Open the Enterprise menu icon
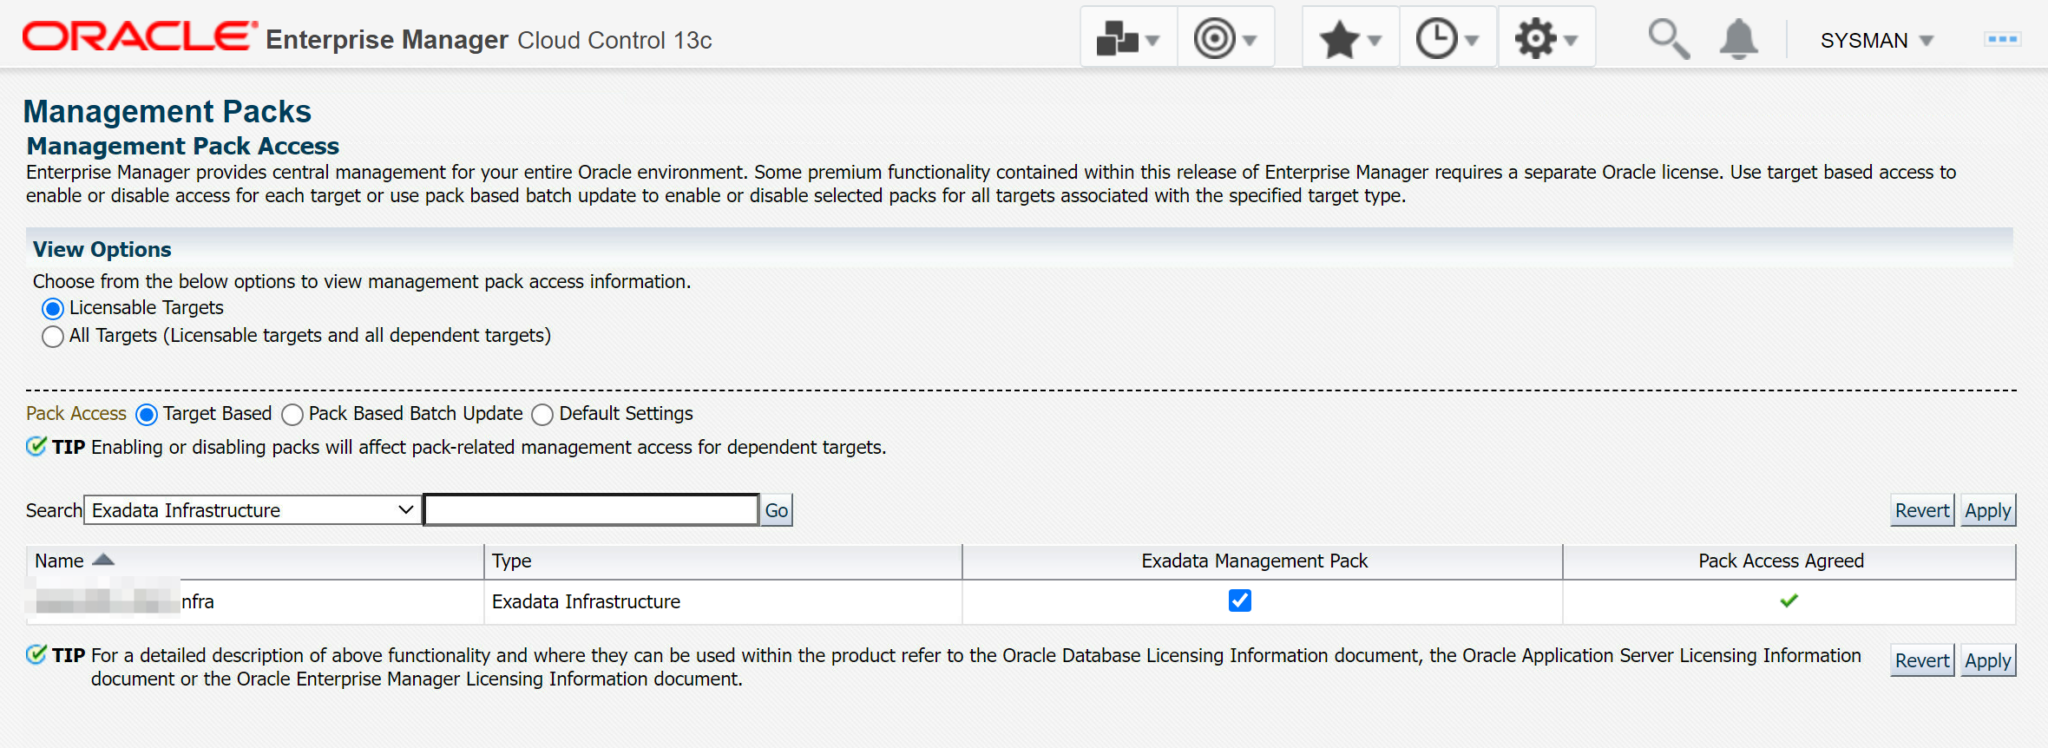 1128,39
